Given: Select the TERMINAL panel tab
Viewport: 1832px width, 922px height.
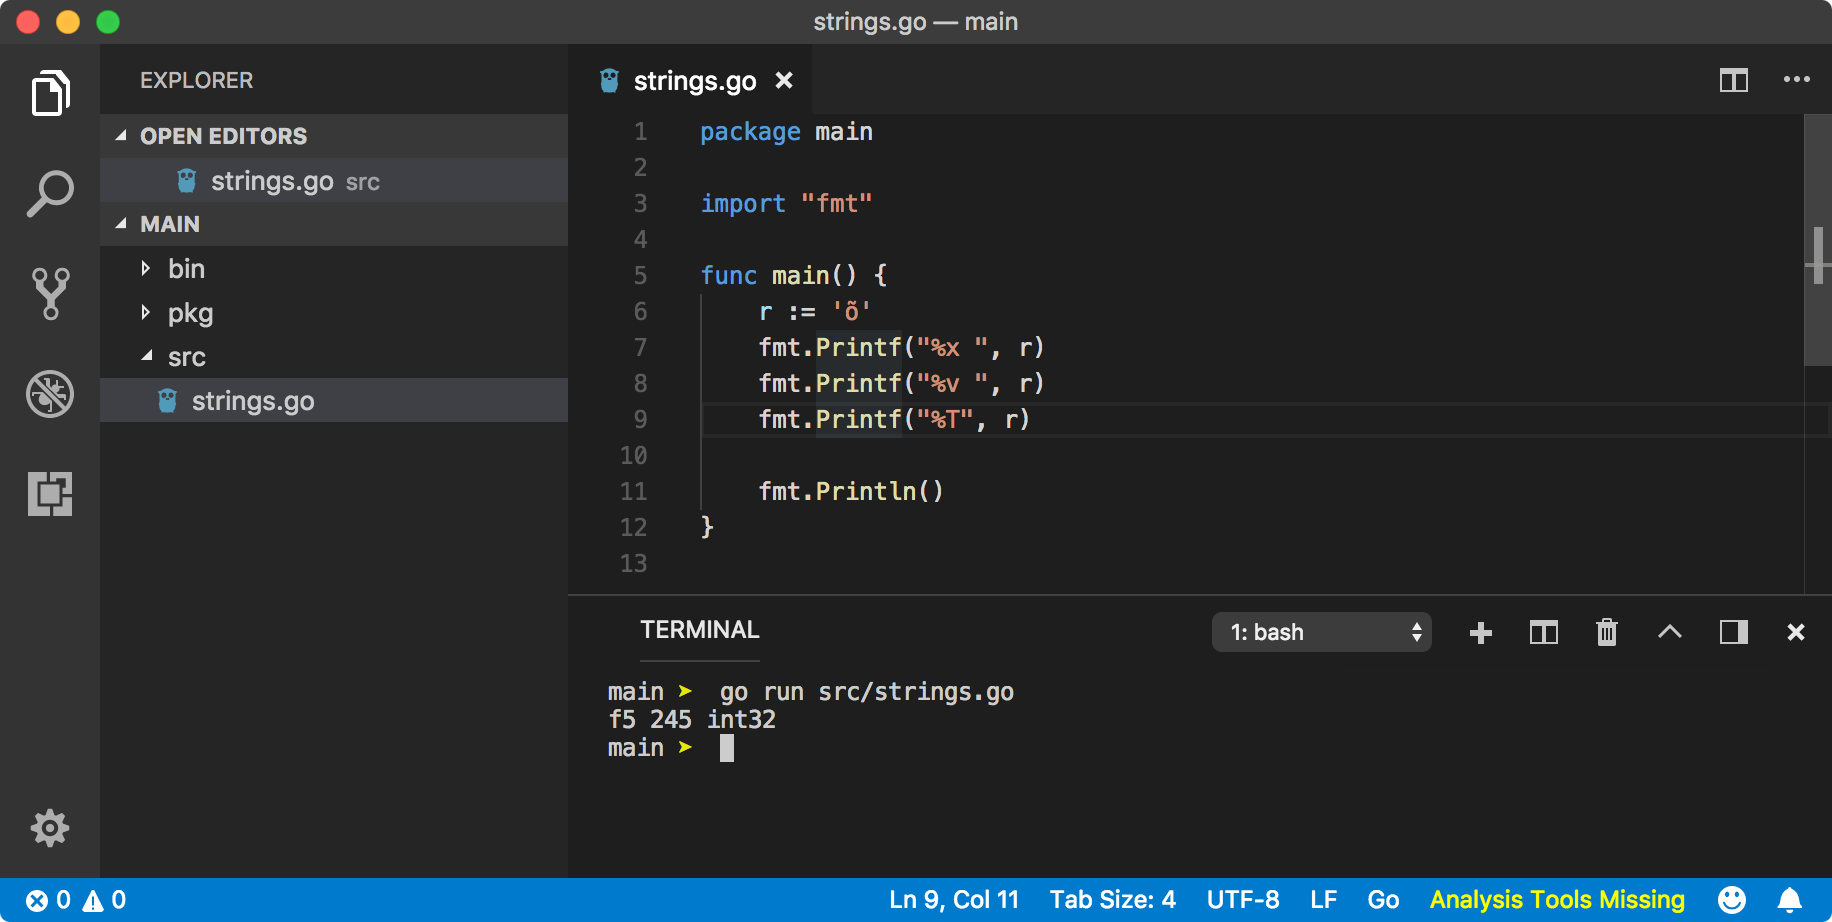Looking at the screenshot, I should coord(700,630).
